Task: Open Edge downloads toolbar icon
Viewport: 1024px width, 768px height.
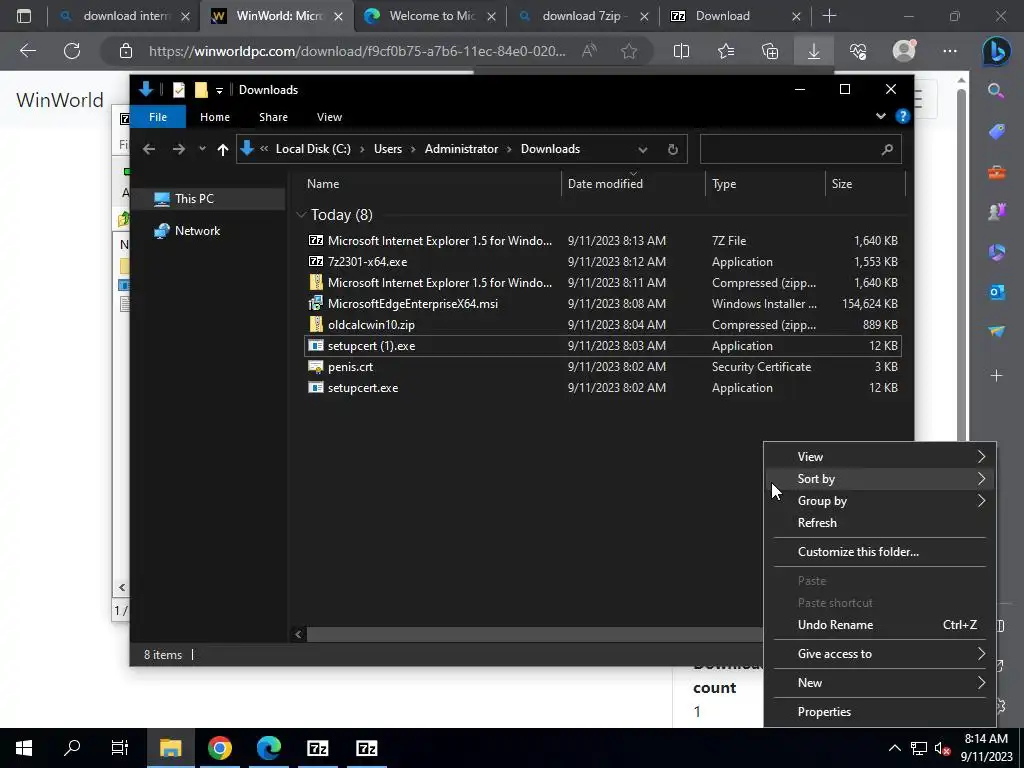Action: tap(814, 51)
